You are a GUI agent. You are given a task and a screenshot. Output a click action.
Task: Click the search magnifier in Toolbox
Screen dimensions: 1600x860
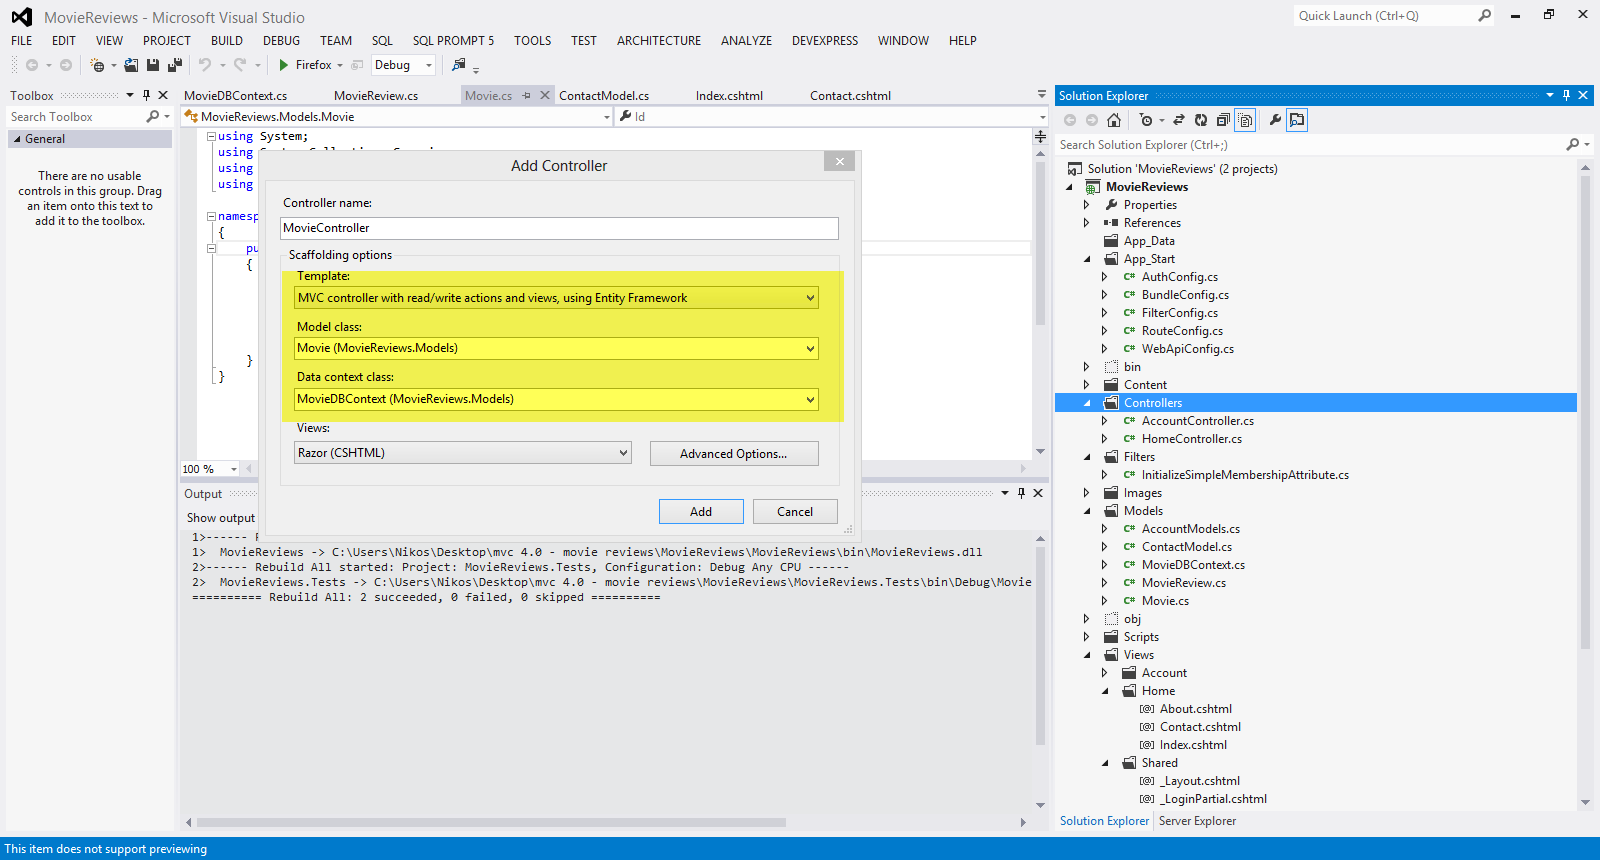(x=153, y=117)
